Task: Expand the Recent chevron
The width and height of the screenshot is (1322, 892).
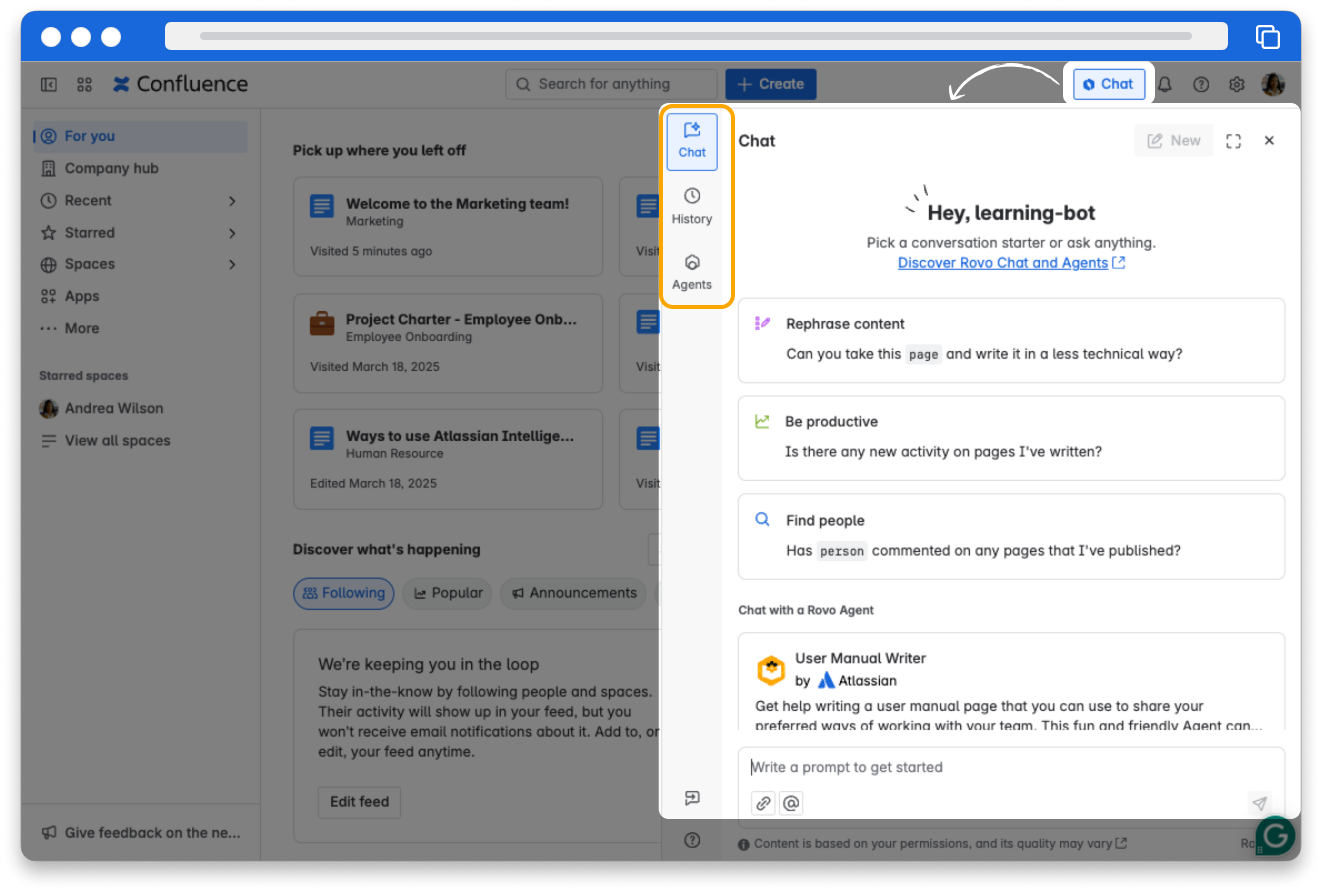Action: [232, 201]
